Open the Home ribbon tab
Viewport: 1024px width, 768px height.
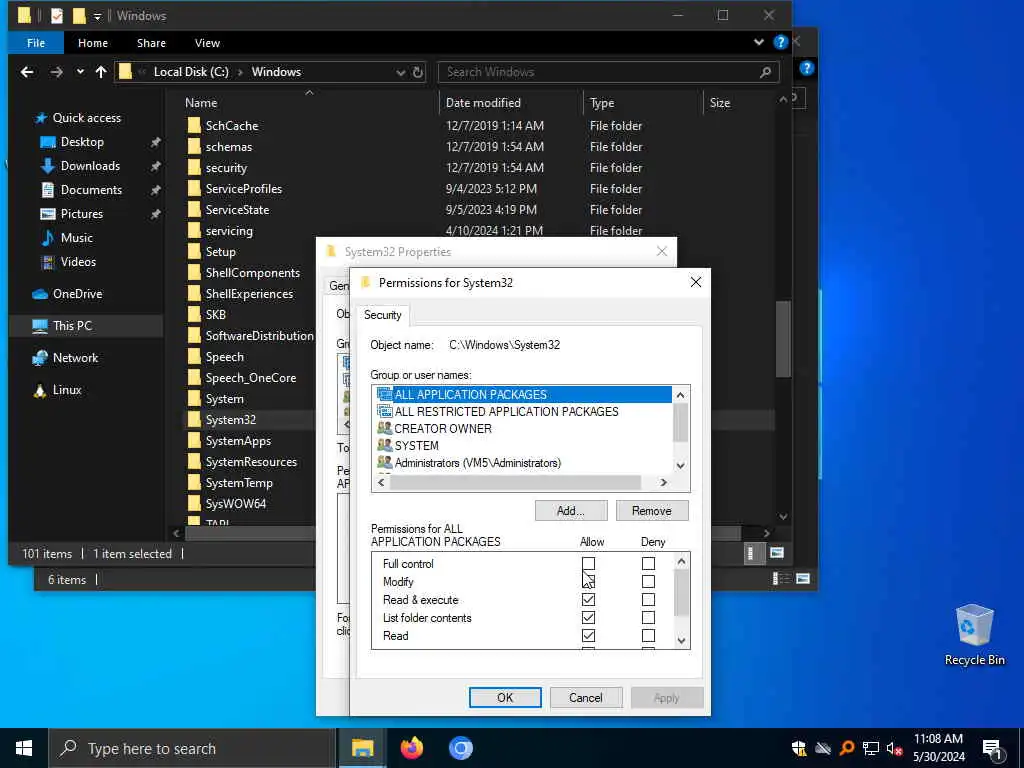[x=93, y=43]
